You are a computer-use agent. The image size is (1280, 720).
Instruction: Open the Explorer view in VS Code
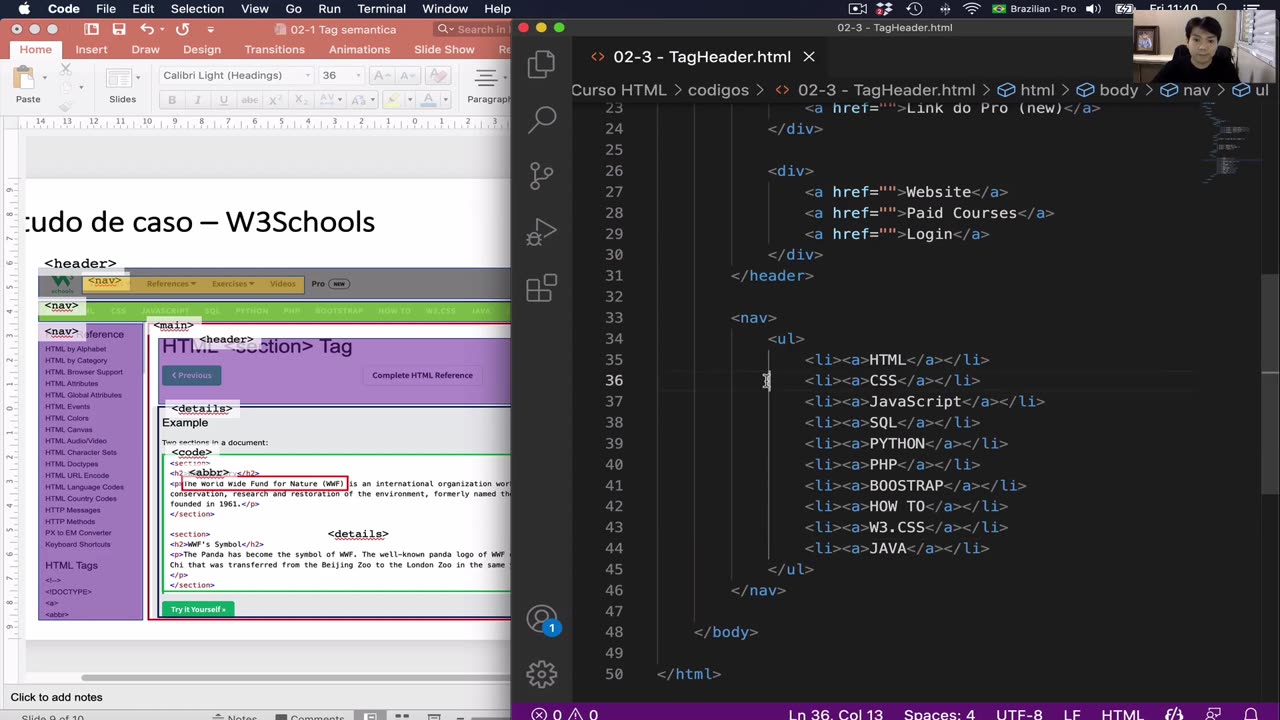tap(542, 65)
